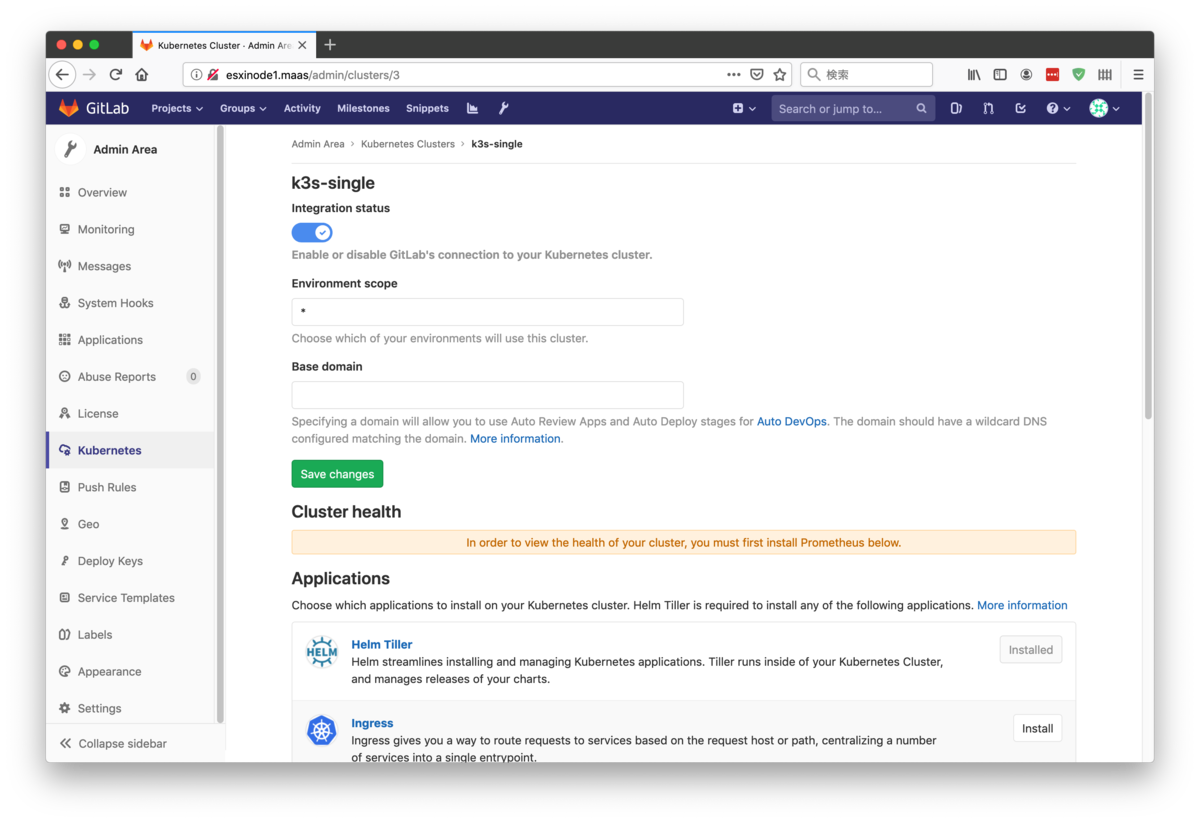Click the Helm Tiller logo
1200x823 pixels.
click(322, 652)
